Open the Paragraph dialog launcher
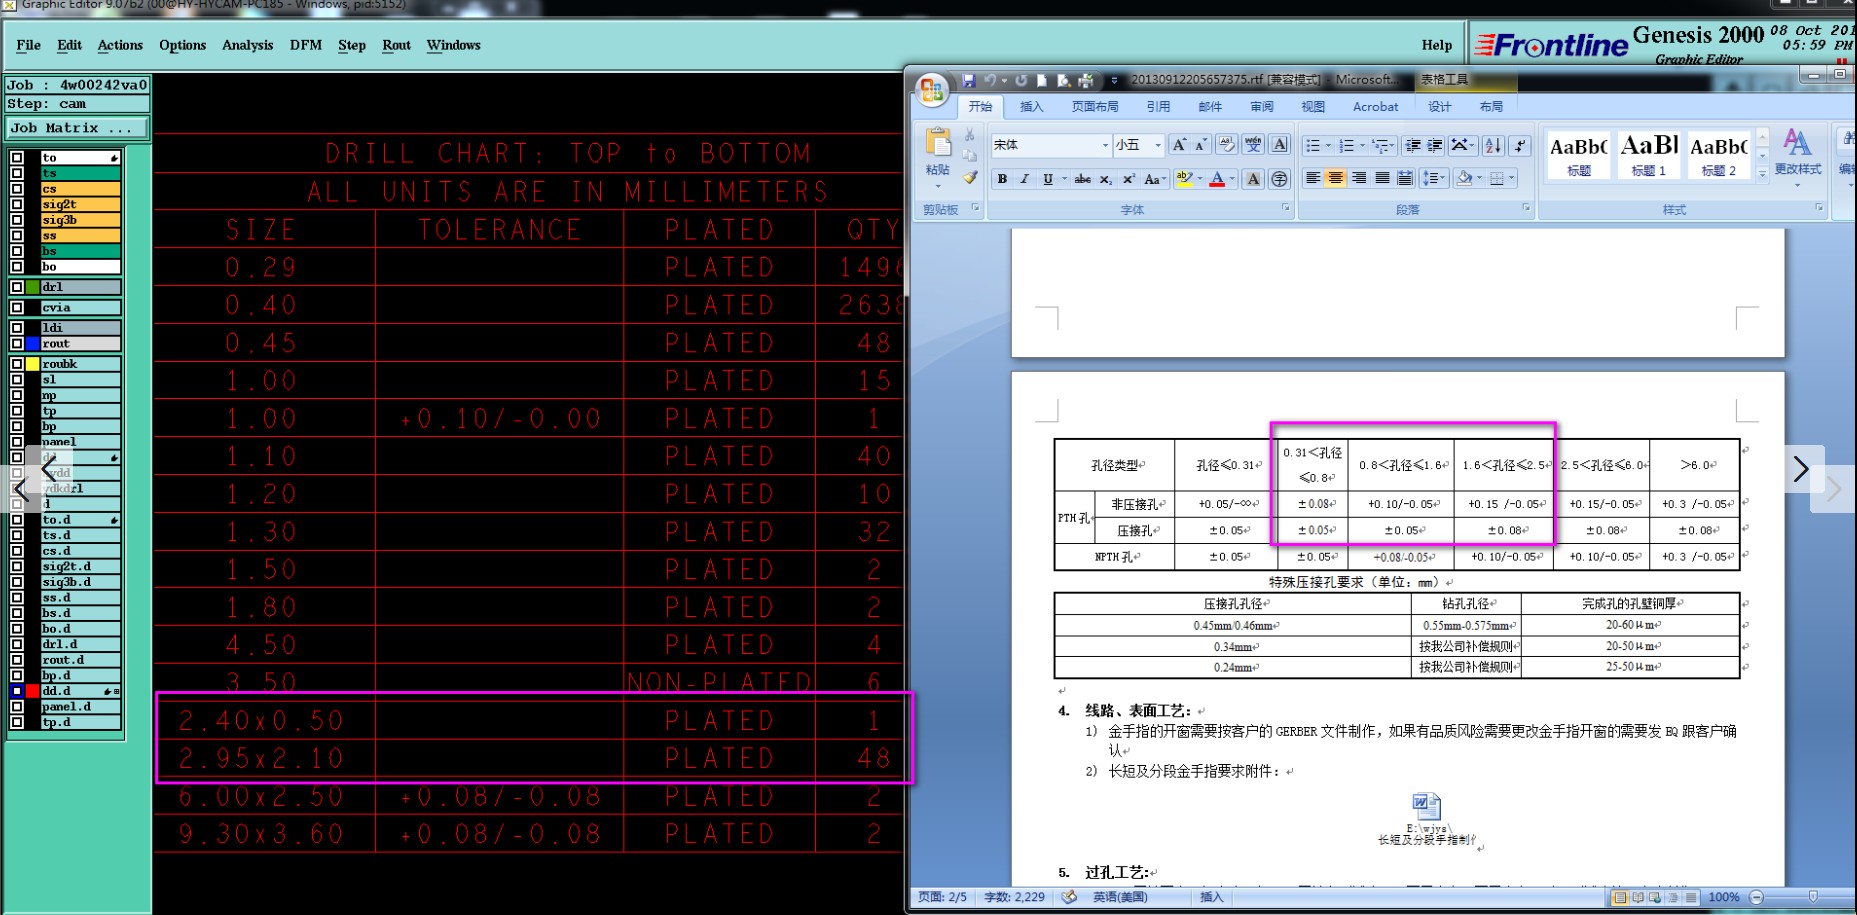The height and width of the screenshot is (915, 1857). 1526,208
